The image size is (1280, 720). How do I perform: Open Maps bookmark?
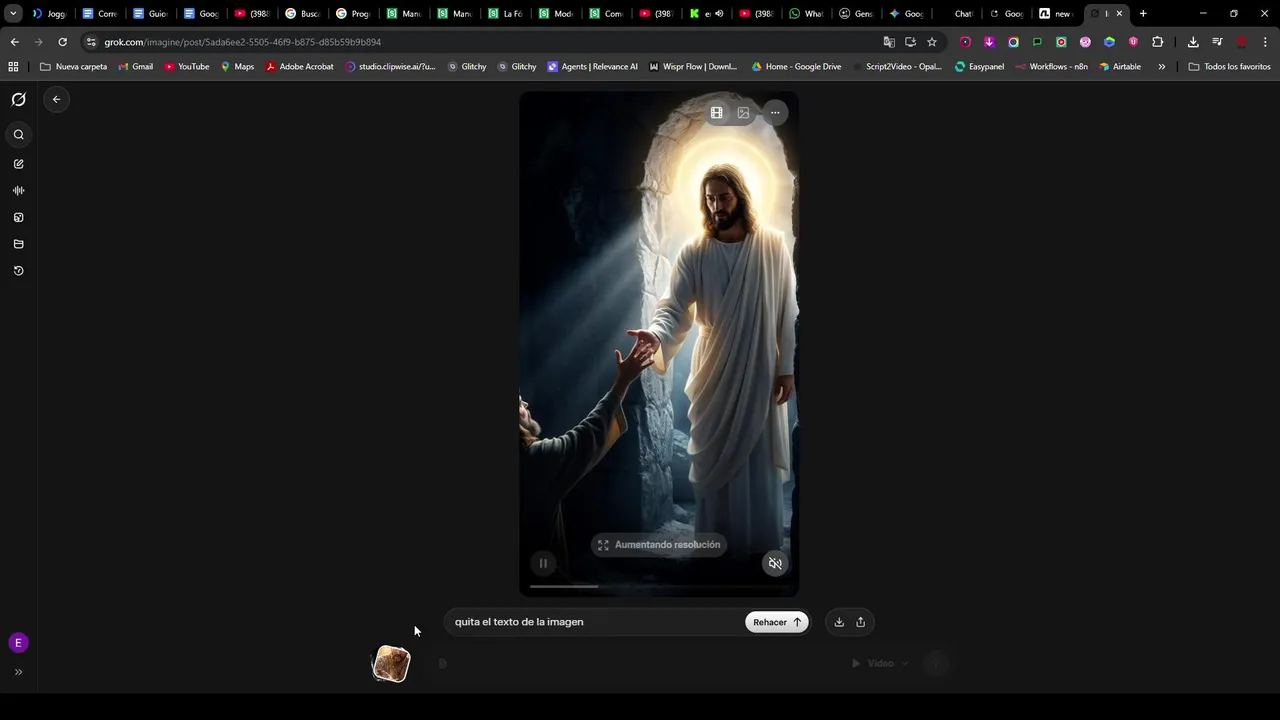(x=237, y=67)
